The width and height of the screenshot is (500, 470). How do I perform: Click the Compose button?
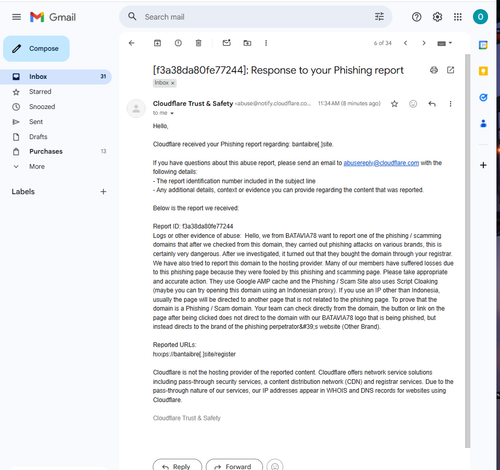tap(36, 49)
